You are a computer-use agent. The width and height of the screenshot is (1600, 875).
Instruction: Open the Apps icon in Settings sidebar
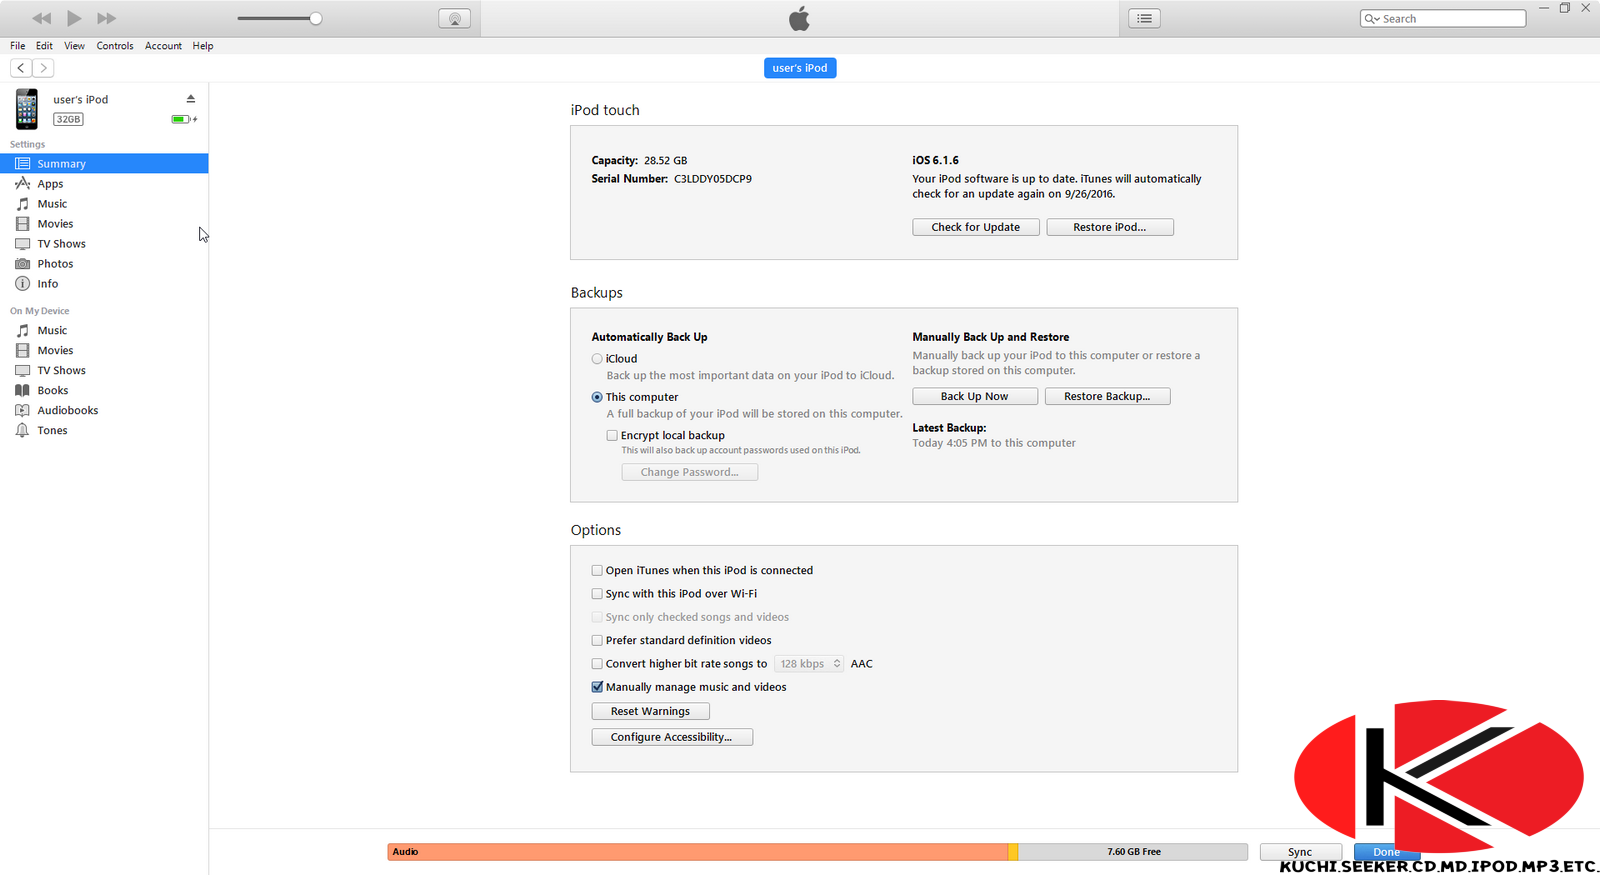(22, 183)
